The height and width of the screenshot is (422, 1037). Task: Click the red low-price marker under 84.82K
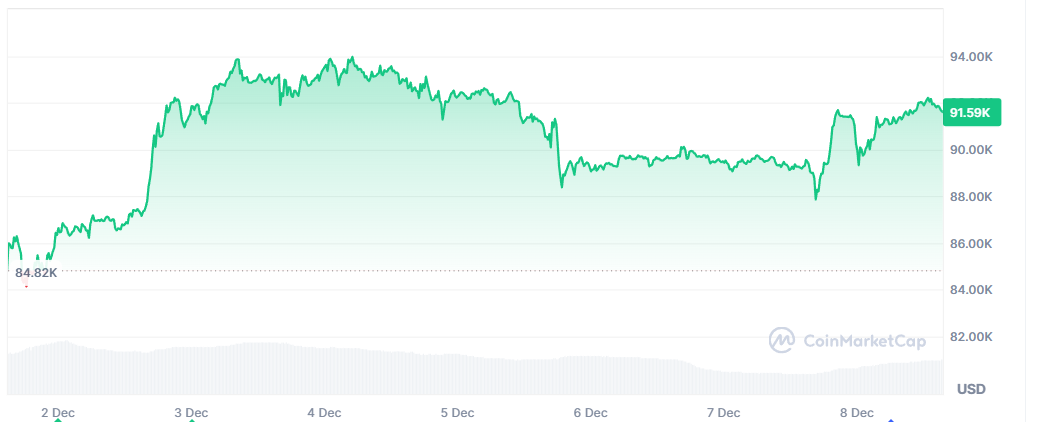pos(26,286)
